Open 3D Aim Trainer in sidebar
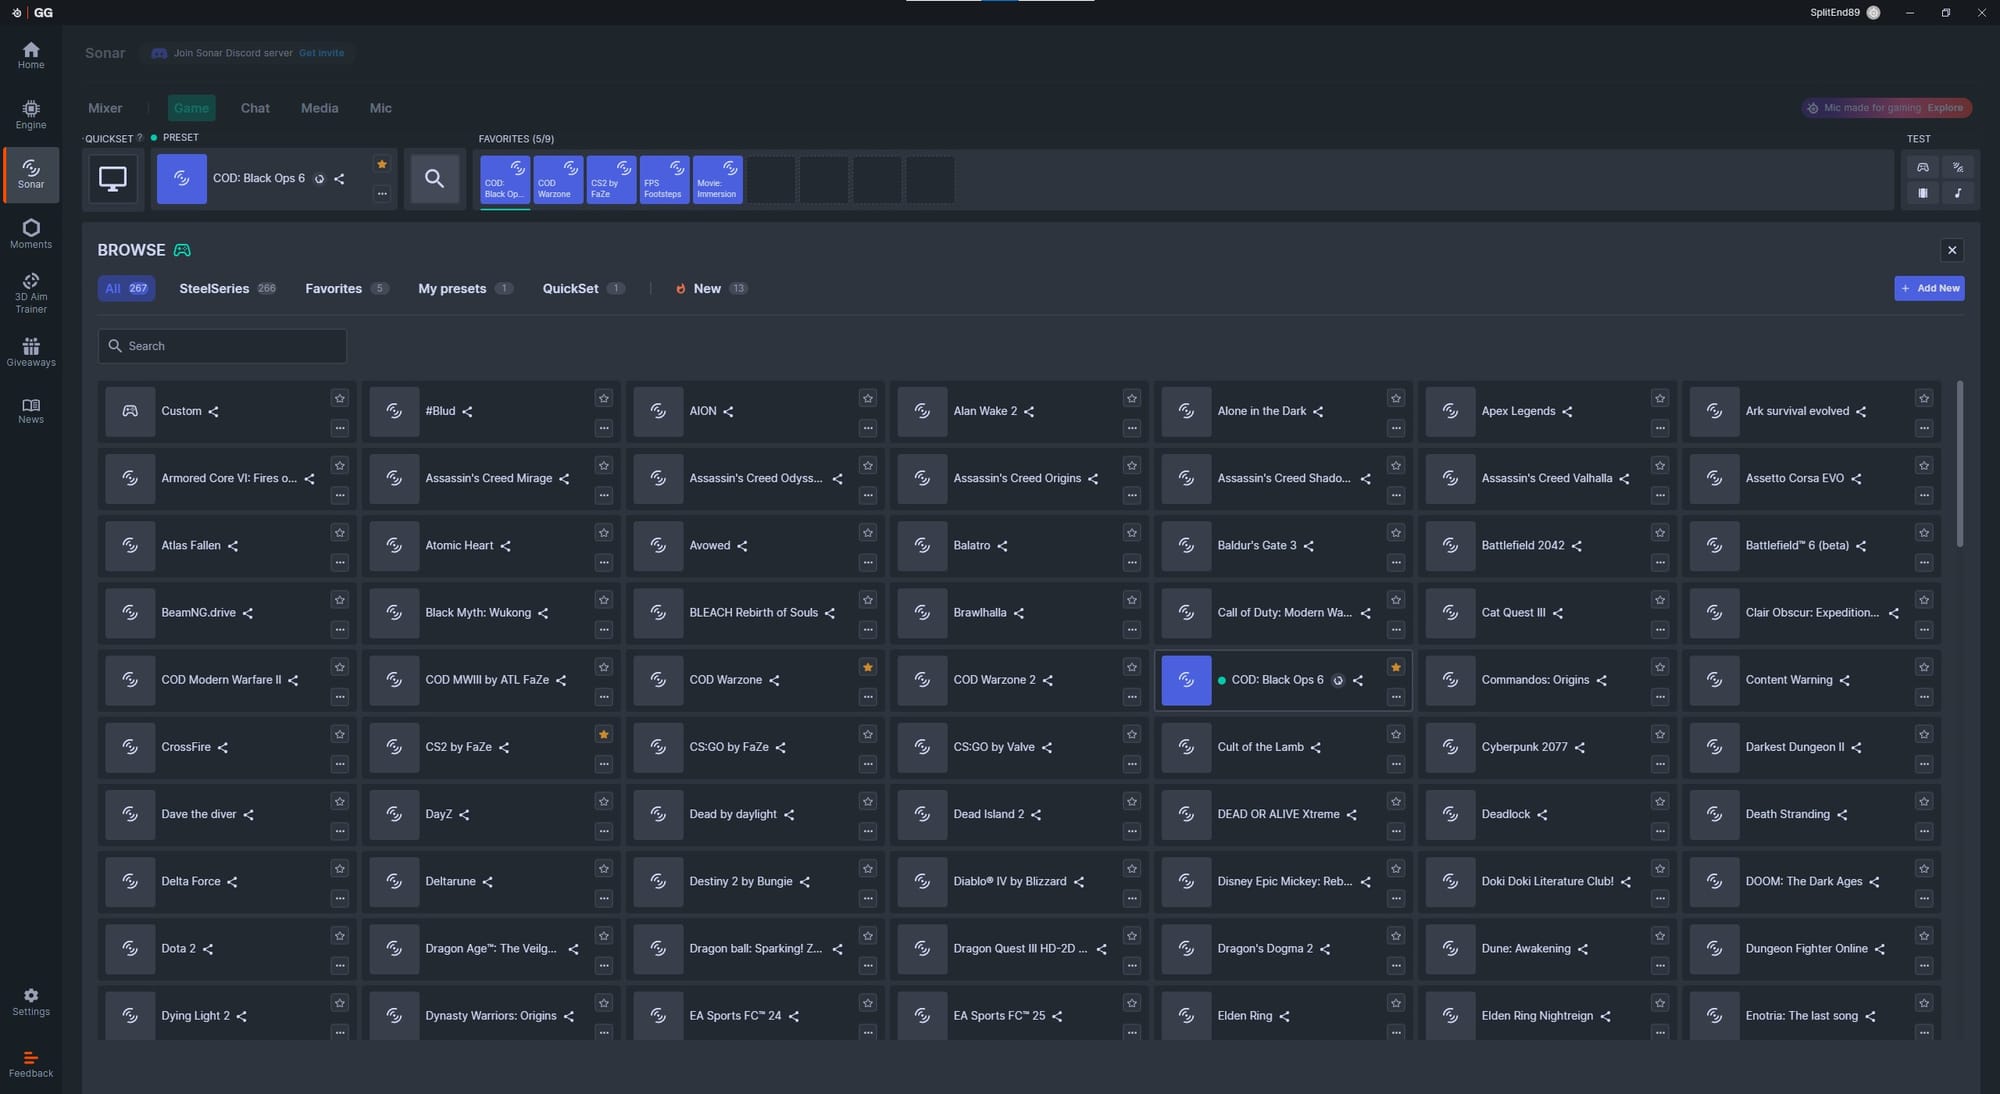 (31, 293)
